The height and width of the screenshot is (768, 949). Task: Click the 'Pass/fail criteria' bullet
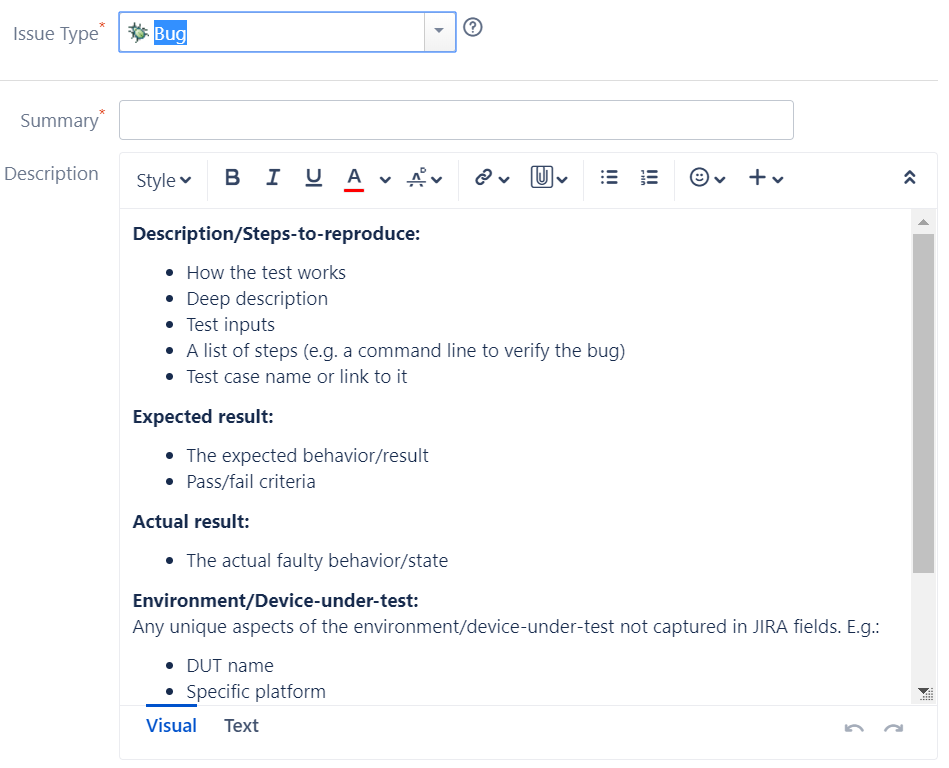coord(251,481)
